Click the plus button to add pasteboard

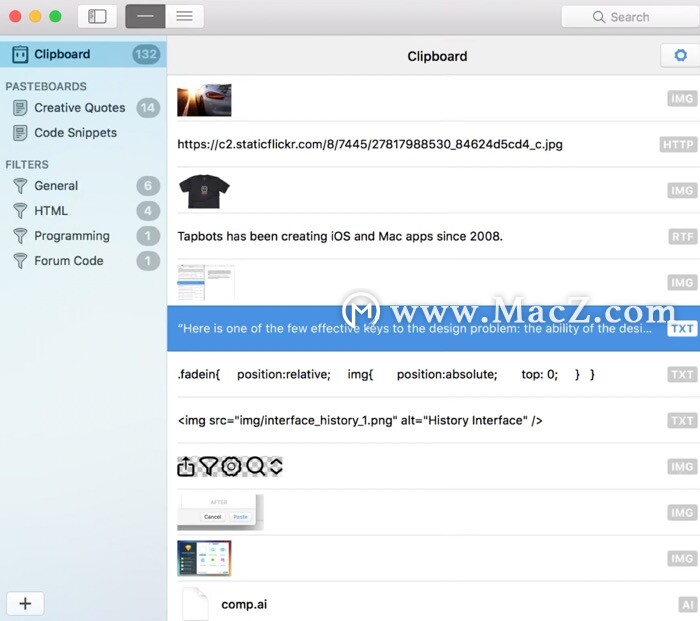click(x=25, y=604)
